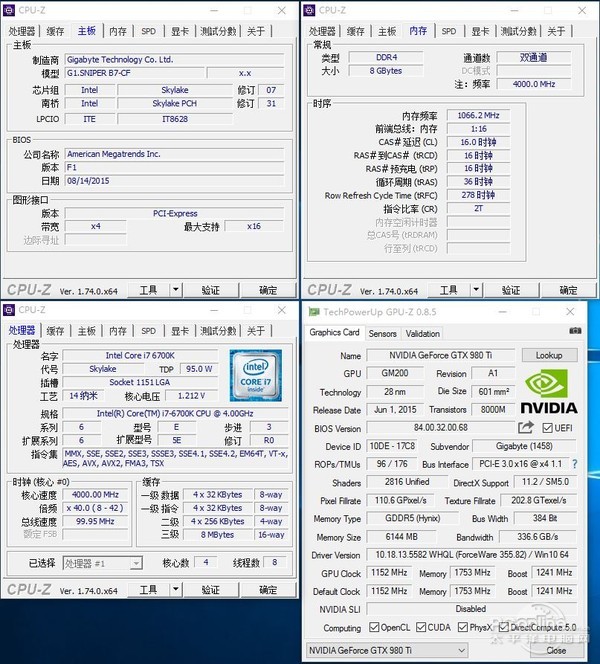Click the CPU-Z app icon in the motherboard window title
This screenshot has height=664, width=600.
pyautogui.click(x=9, y=10)
